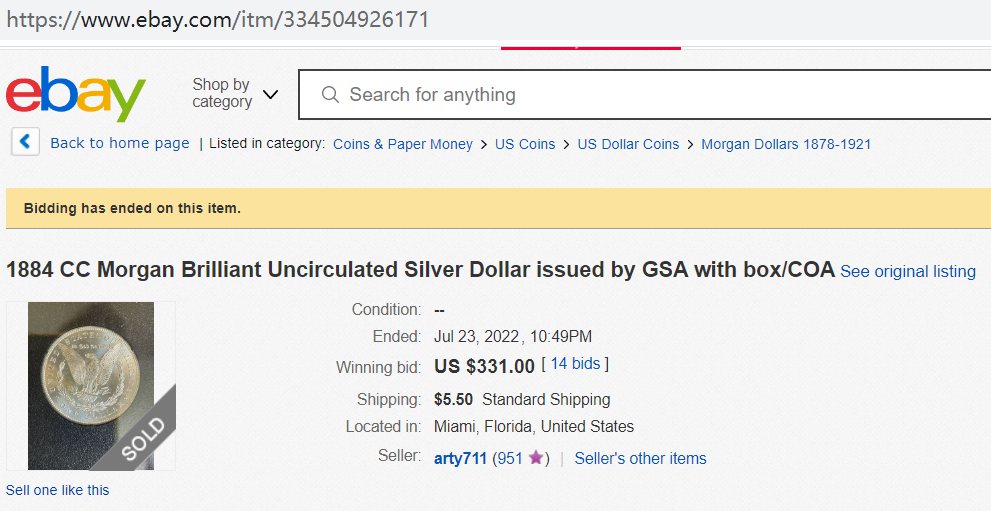991x511 pixels.
Task: Go to the US Coins breadcrumb
Action: (525, 144)
